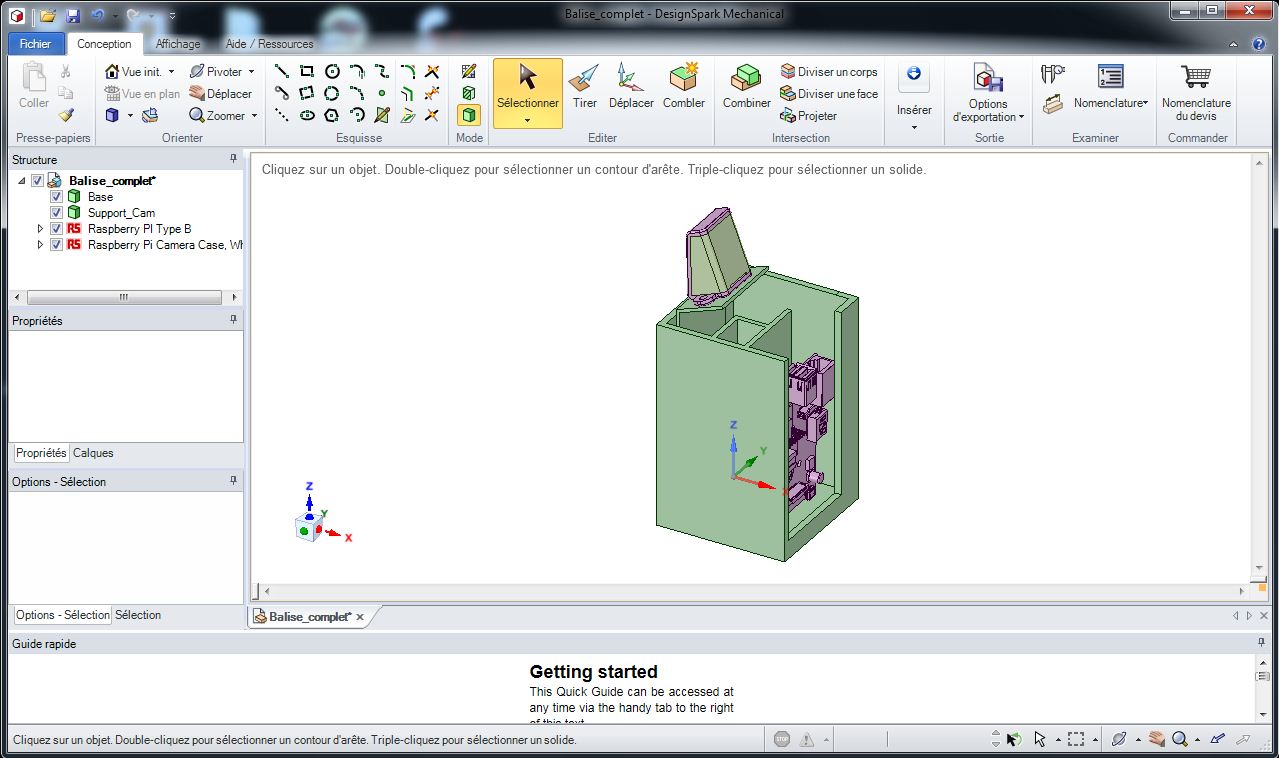Switch to 3D mode icon
The image size is (1279, 758).
[x=469, y=115]
